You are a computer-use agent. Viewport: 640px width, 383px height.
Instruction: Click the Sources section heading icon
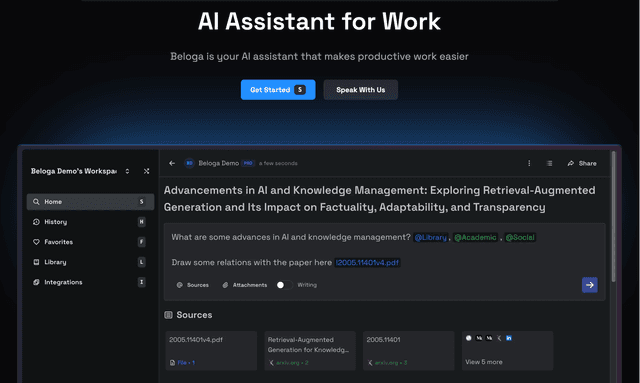click(x=168, y=315)
